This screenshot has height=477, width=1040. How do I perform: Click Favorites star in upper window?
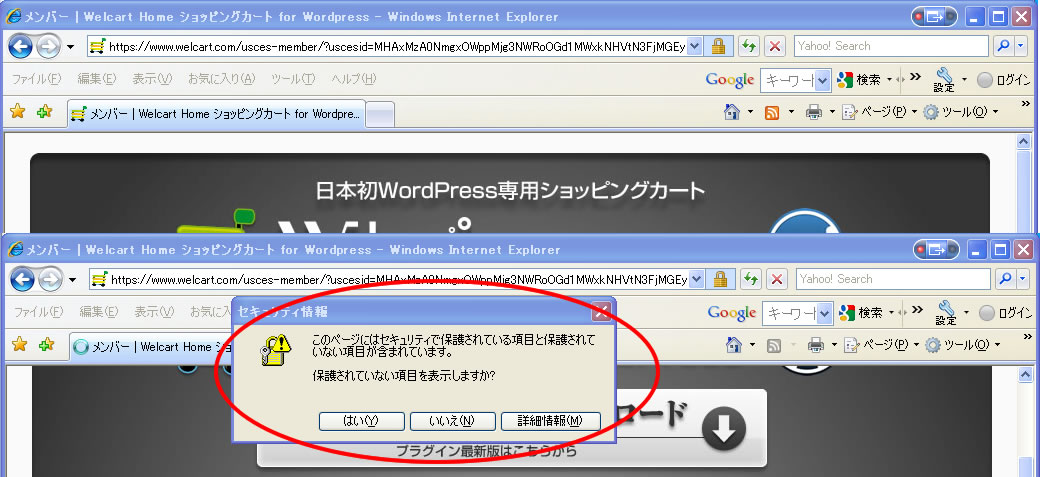pyautogui.click(x=17, y=112)
